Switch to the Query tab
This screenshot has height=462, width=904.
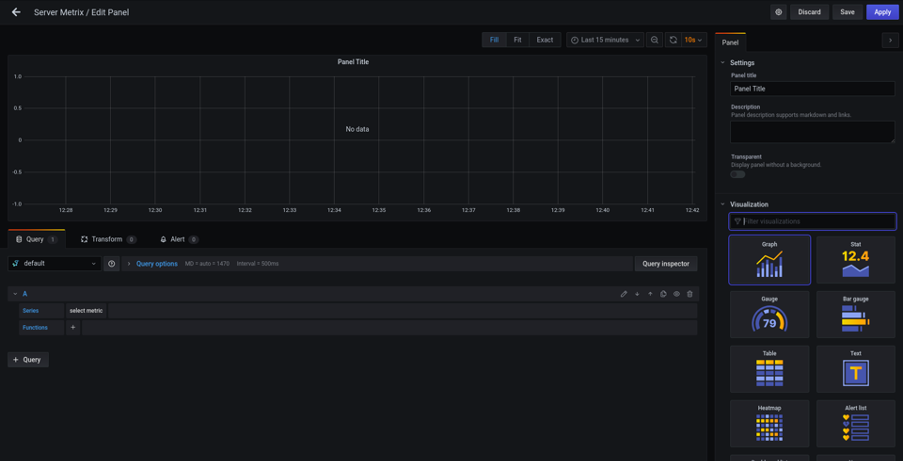coord(36,239)
